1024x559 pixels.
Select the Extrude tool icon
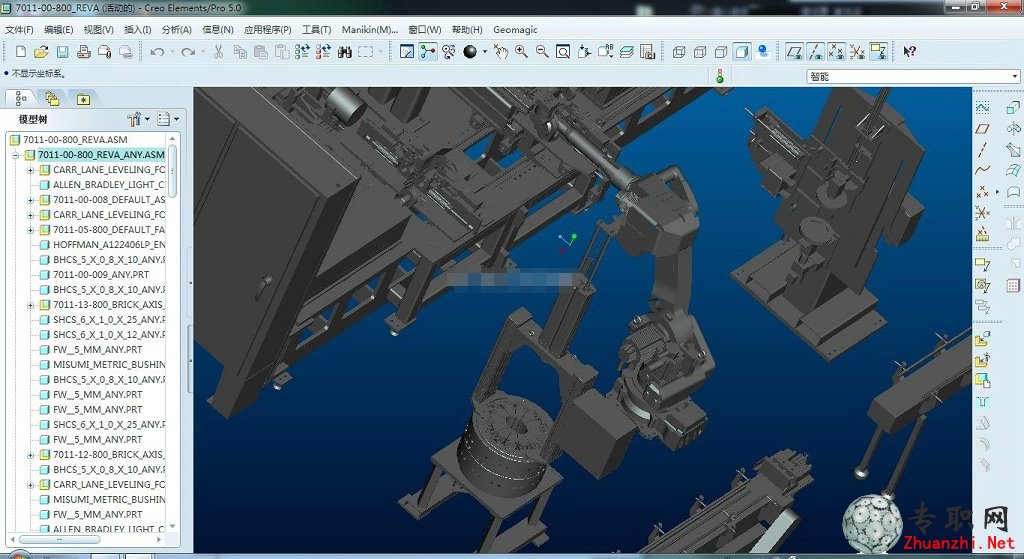click(x=1013, y=107)
